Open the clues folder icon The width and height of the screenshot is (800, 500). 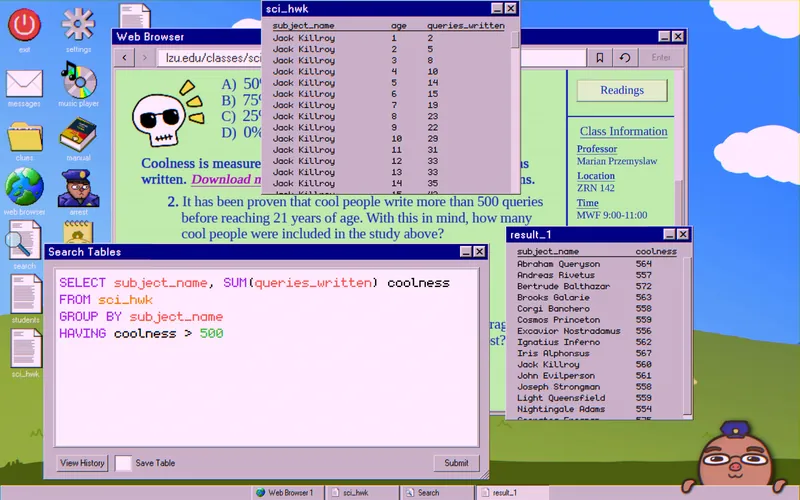point(24,137)
